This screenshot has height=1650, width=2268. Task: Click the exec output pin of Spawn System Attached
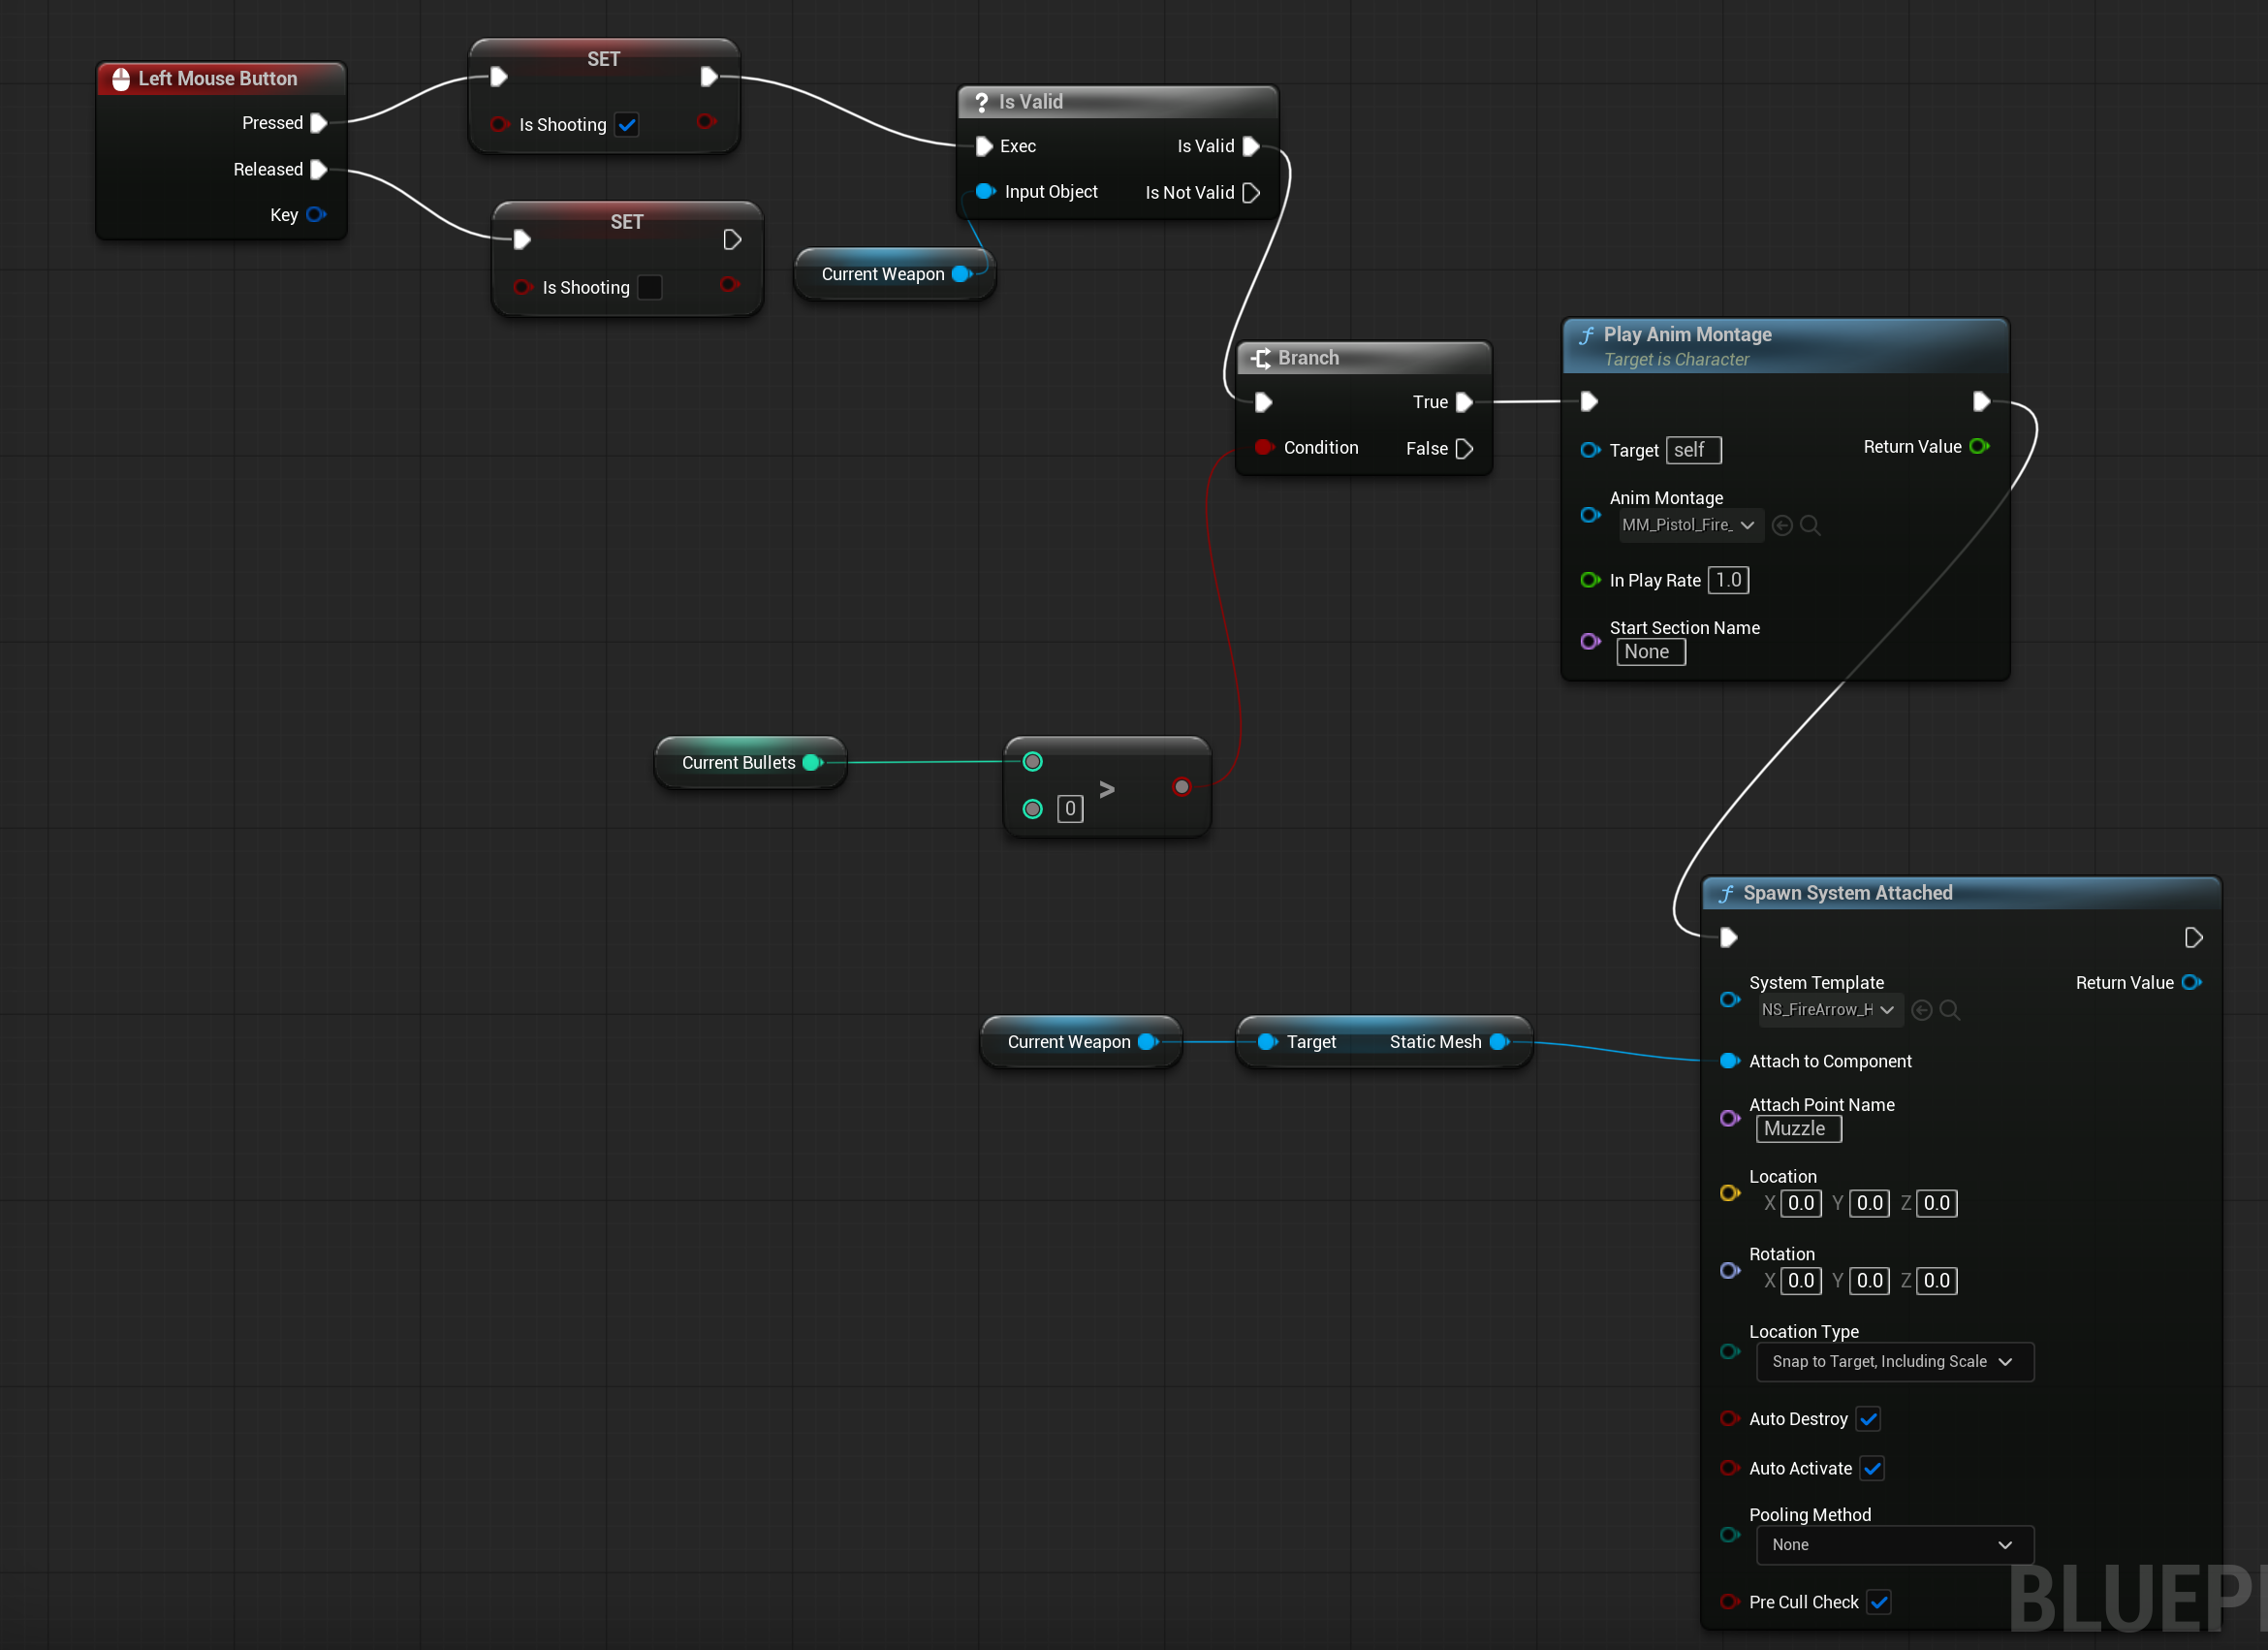(x=2193, y=938)
